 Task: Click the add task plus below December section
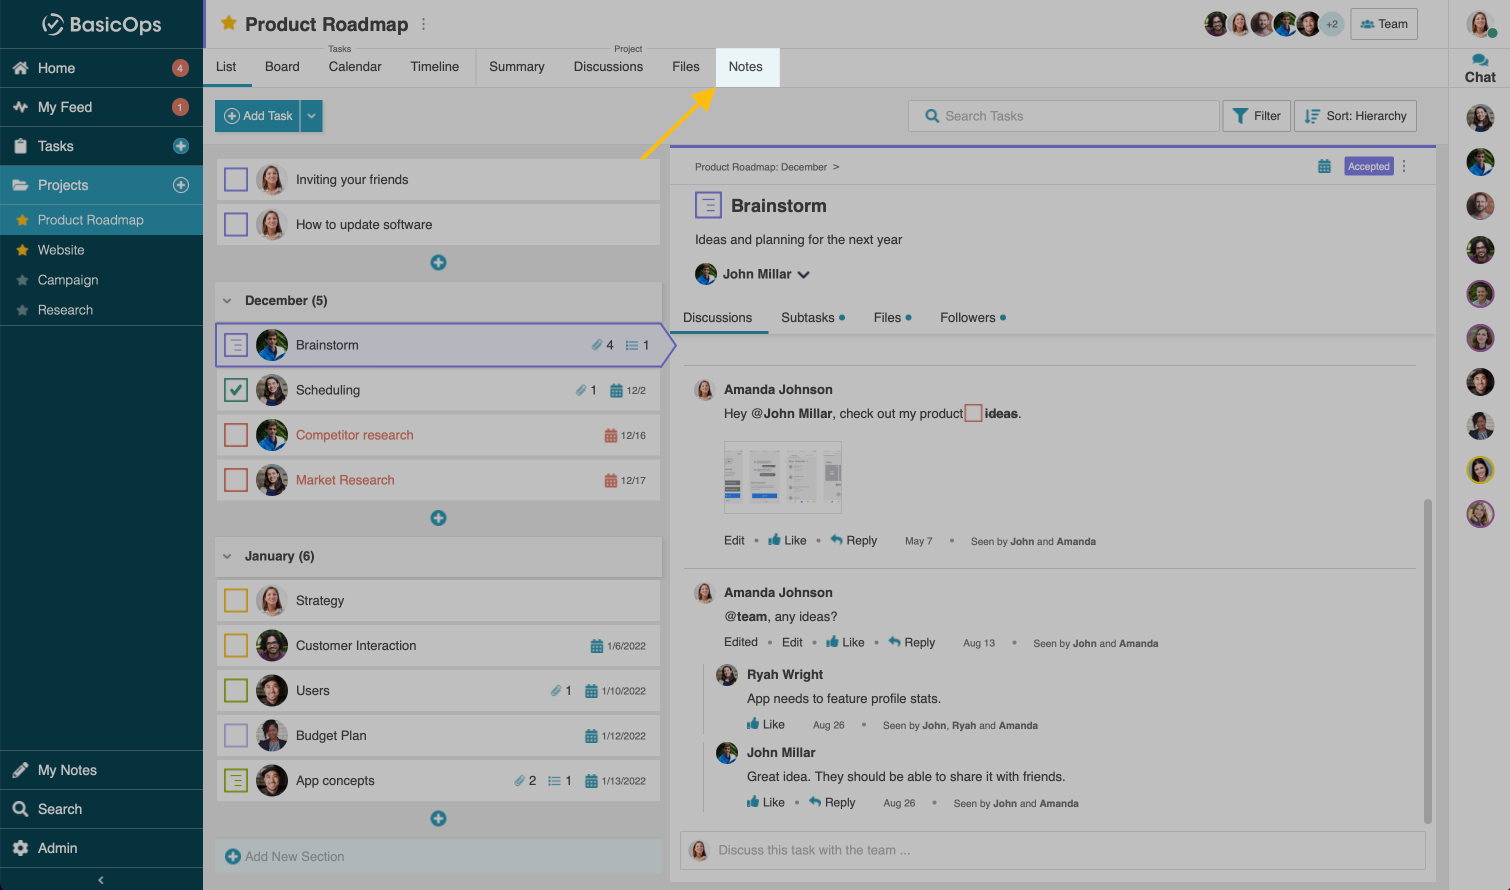point(438,518)
